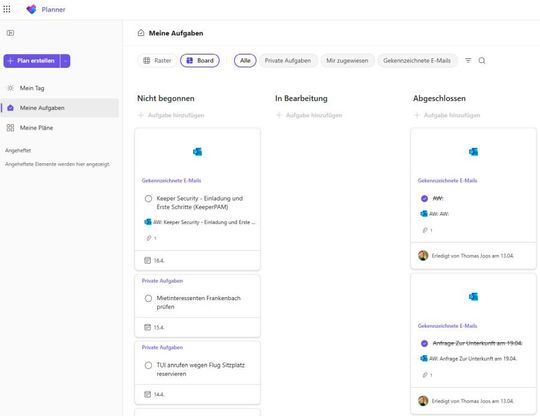Click the Meine Pläne grid icon
This screenshot has width=540, height=416.
10,128
